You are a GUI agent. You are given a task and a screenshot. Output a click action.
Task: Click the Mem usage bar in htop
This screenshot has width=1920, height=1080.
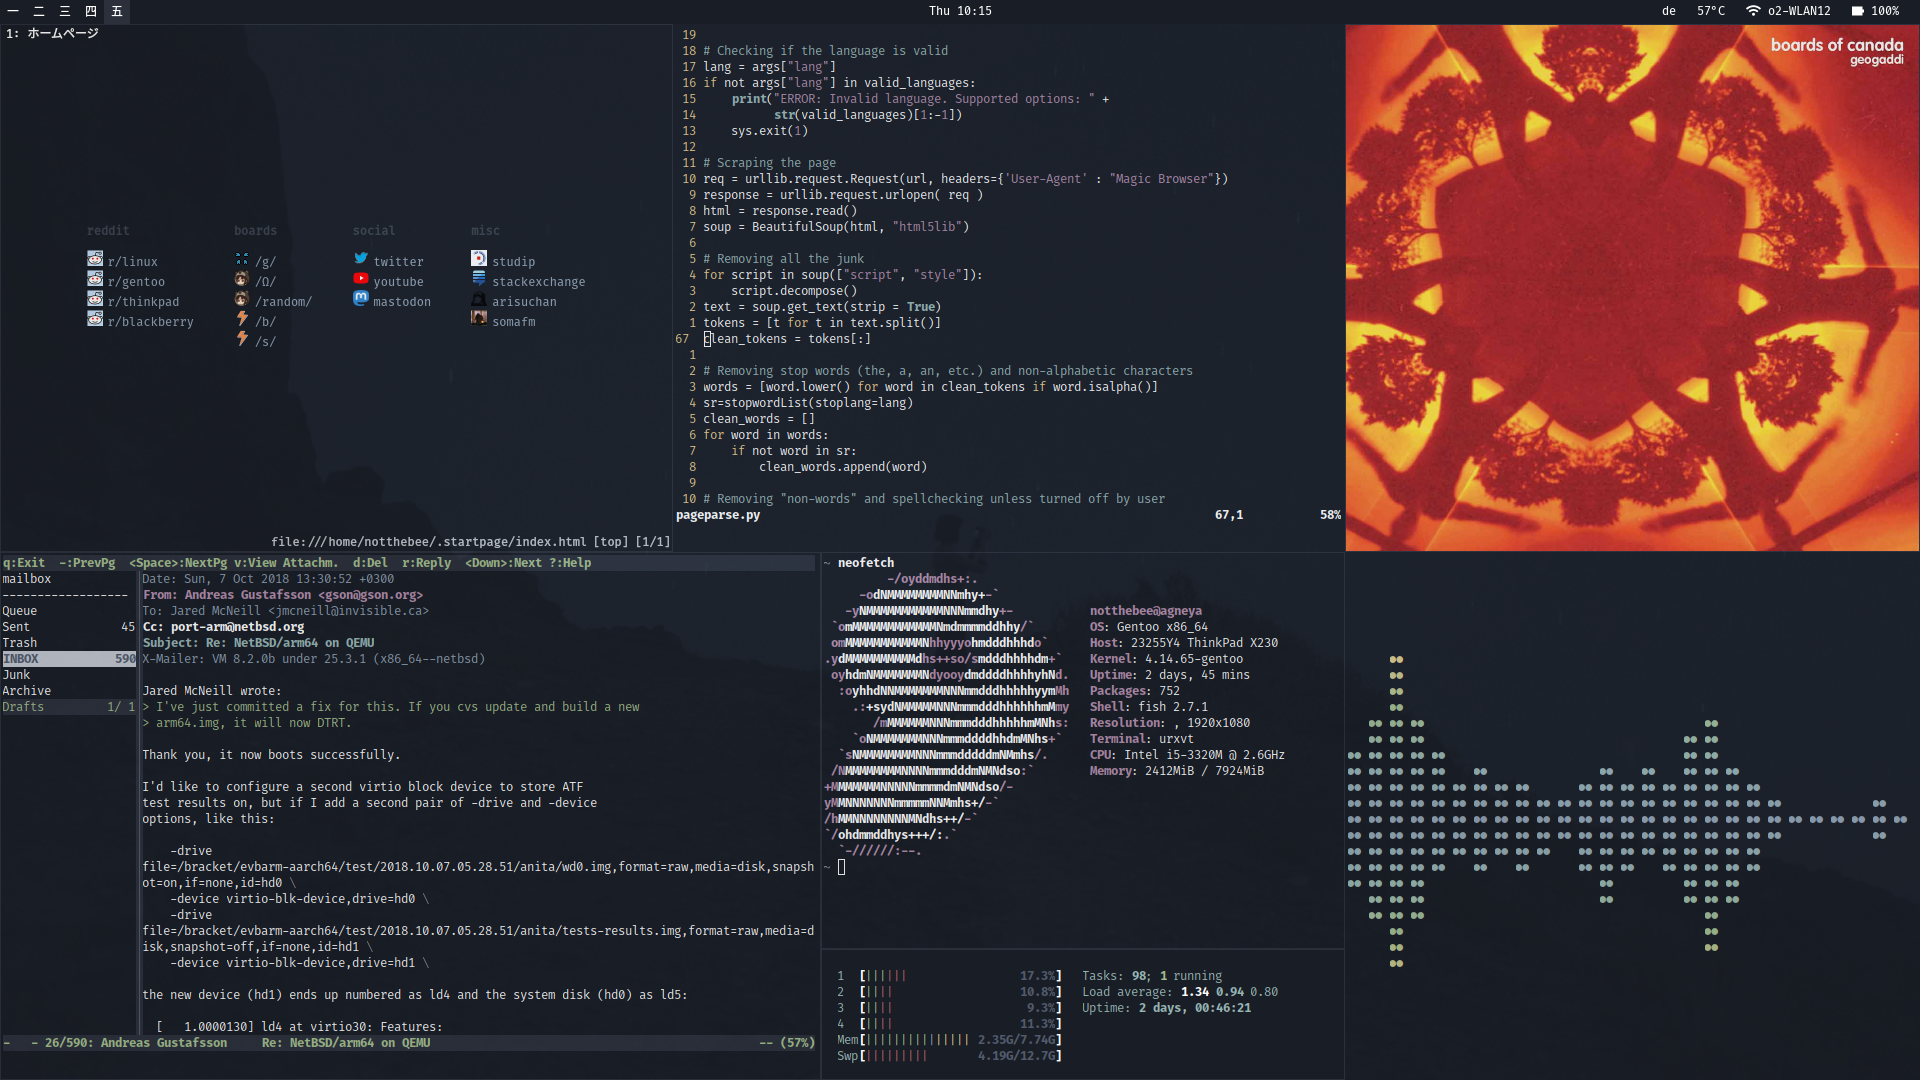[x=949, y=1040]
